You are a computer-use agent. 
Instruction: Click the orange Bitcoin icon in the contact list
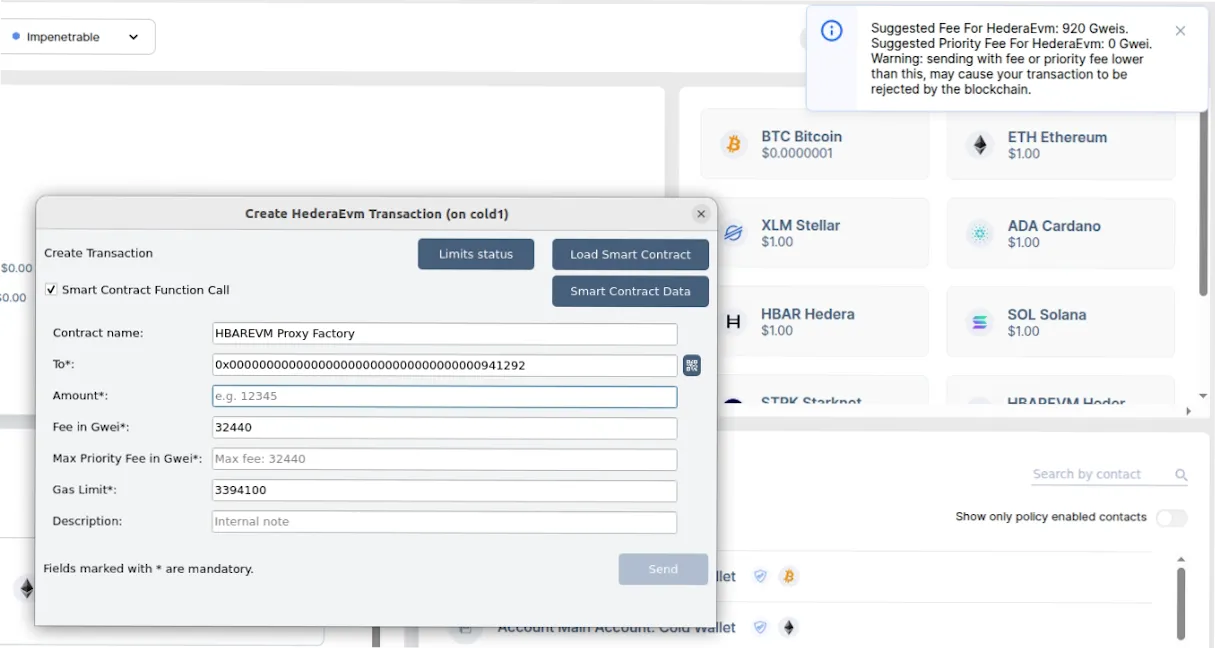pos(789,576)
